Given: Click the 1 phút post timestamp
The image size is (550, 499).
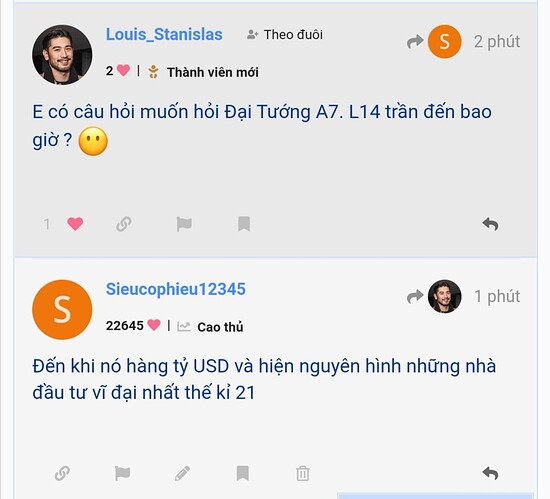Looking at the screenshot, I should coord(497,297).
